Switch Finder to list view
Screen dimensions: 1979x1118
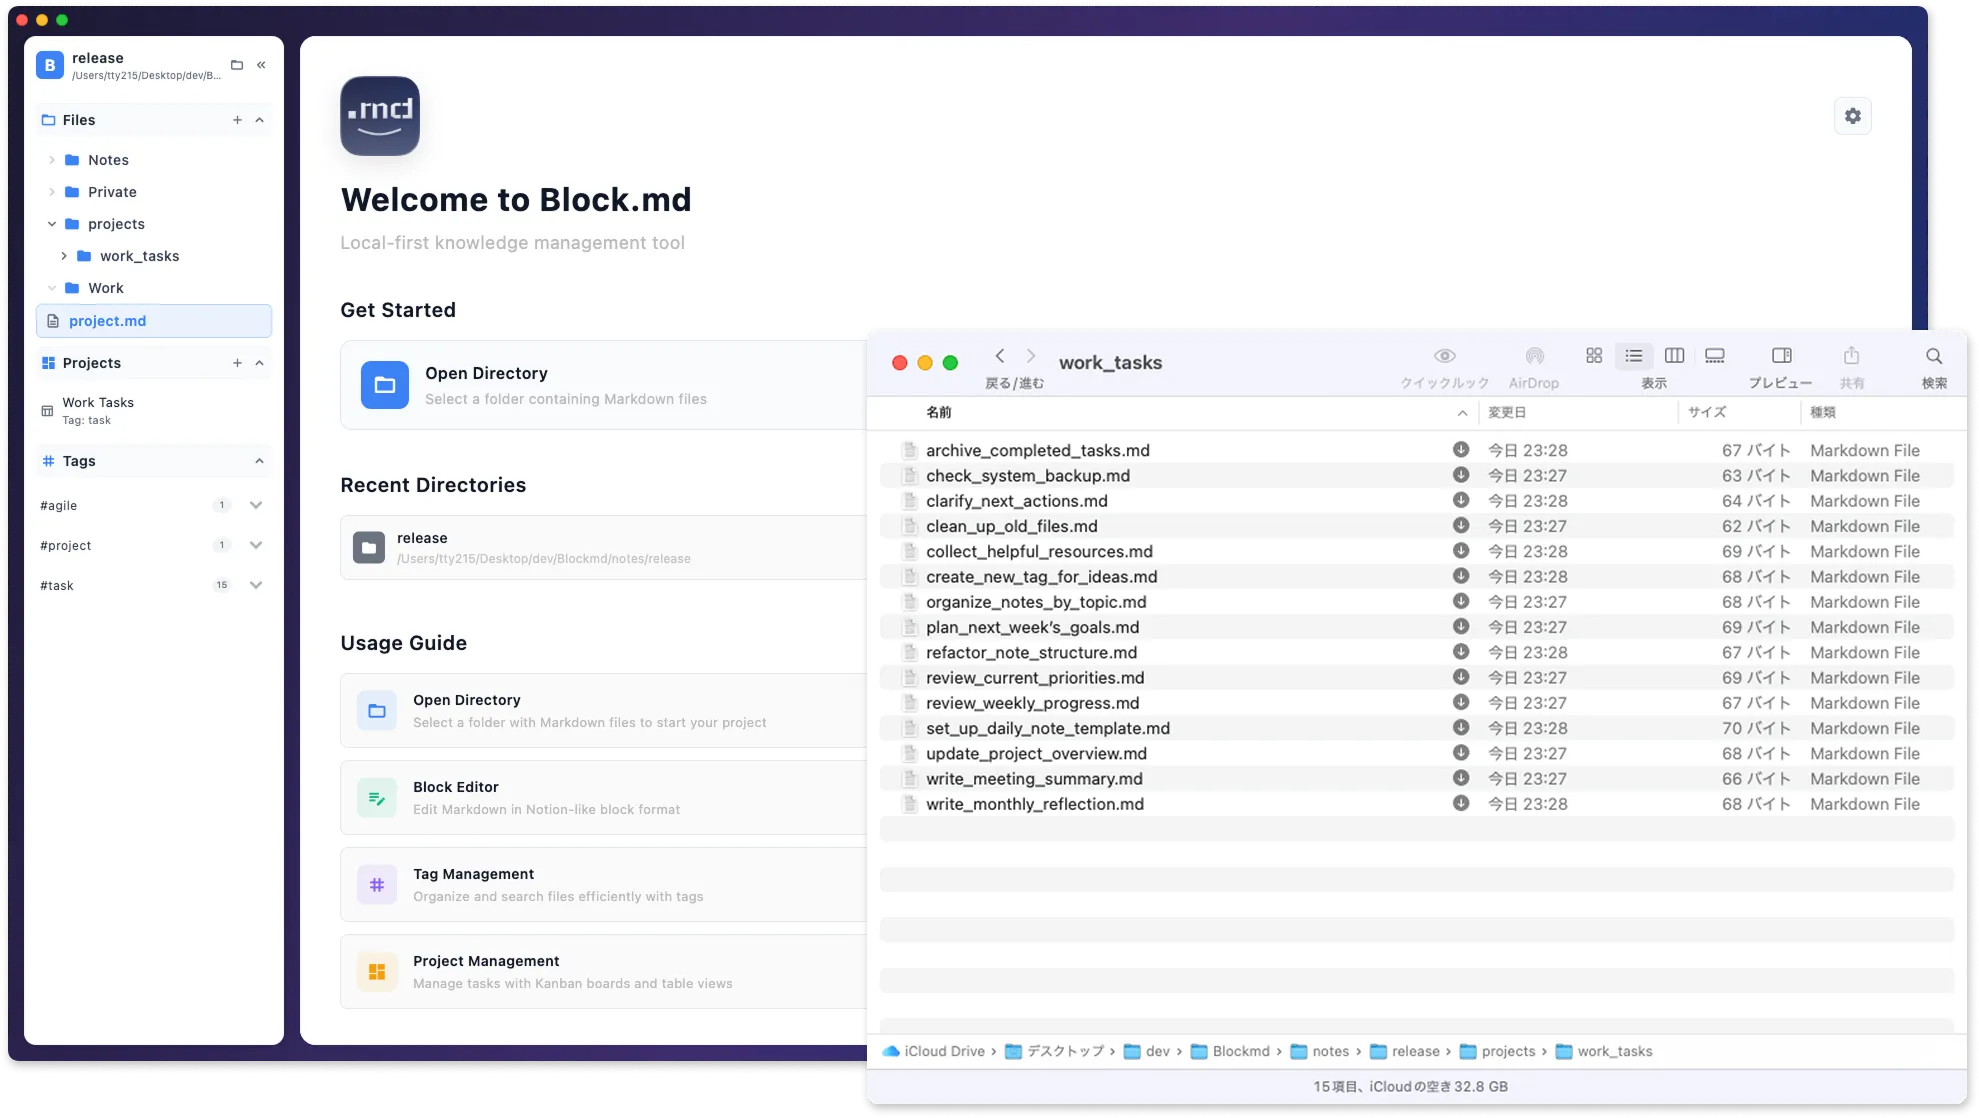1634,356
